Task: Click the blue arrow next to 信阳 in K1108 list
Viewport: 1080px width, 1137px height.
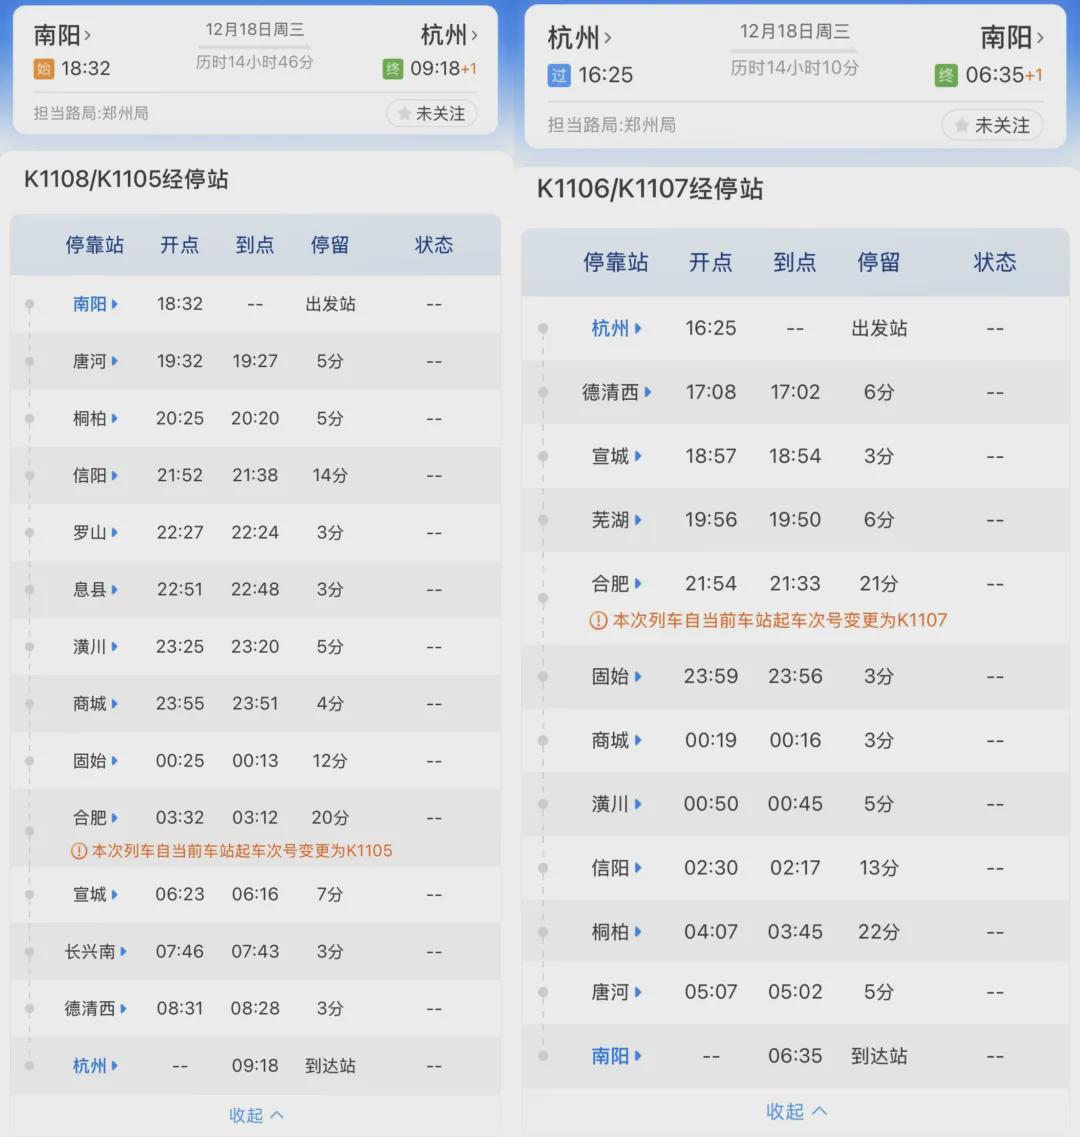Action: [x=115, y=476]
